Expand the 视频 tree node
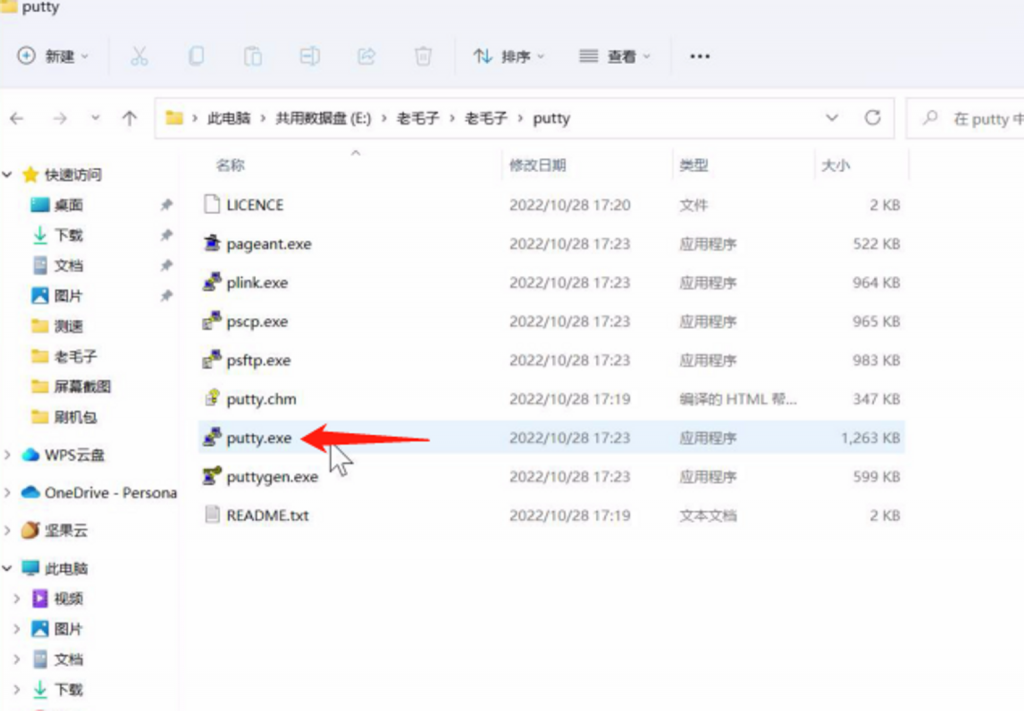The width and height of the screenshot is (1024, 711). [x=17, y=599]
